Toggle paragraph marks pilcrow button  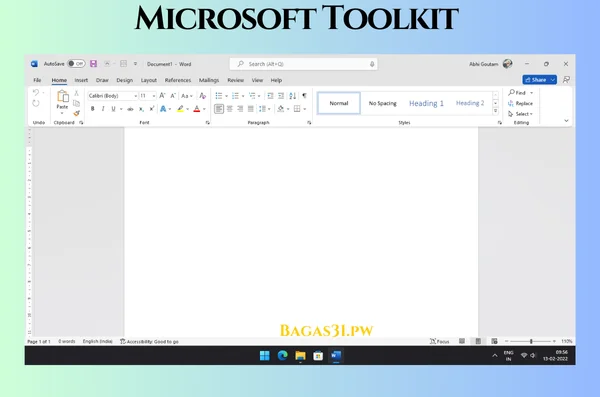pos(304,96)
